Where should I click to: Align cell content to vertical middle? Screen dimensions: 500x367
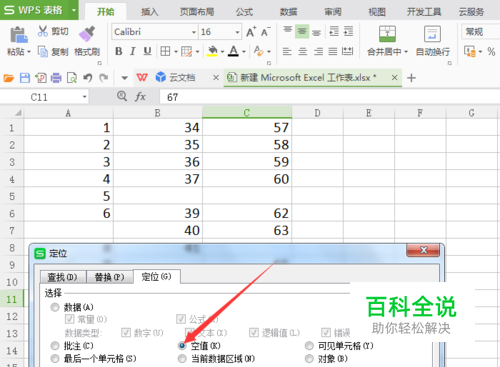point(302,32)
